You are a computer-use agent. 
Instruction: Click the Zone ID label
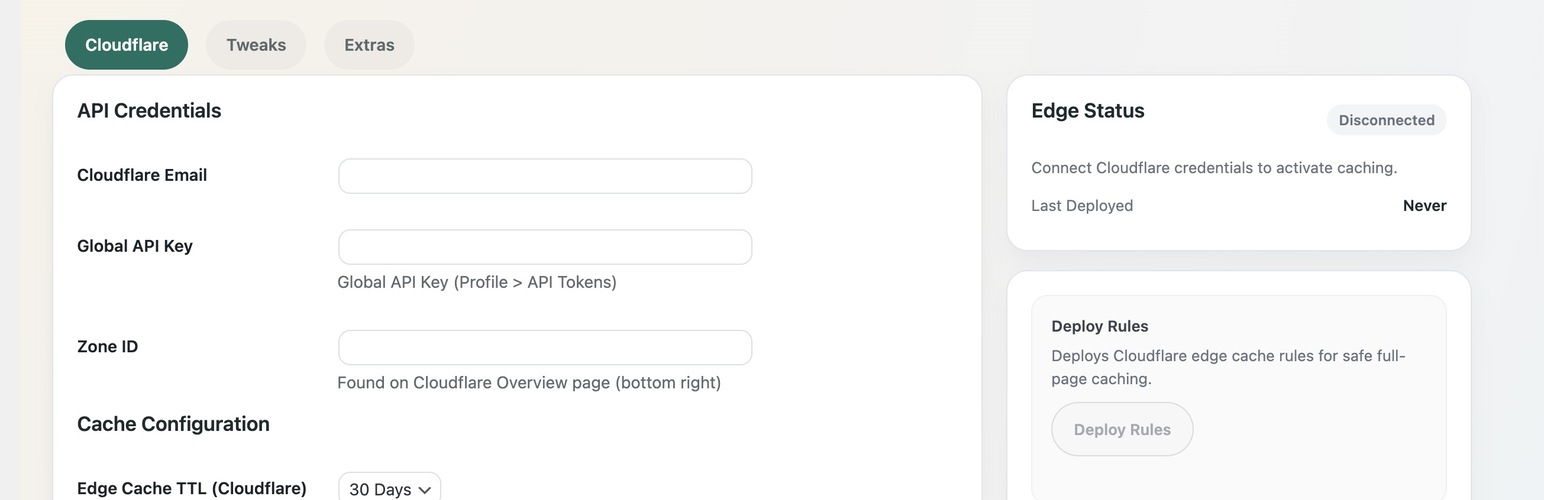coord(108,347)
